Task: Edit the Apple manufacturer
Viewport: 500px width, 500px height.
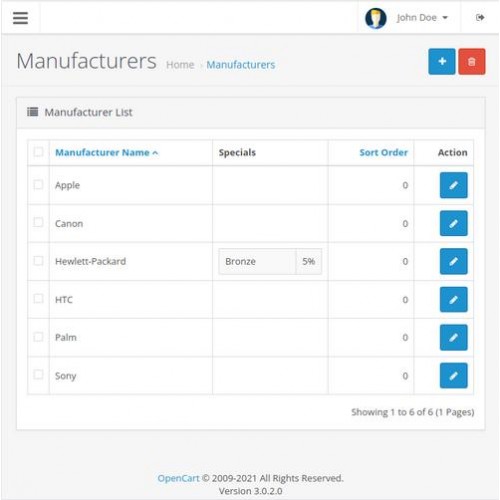Action: pos(453,185)
